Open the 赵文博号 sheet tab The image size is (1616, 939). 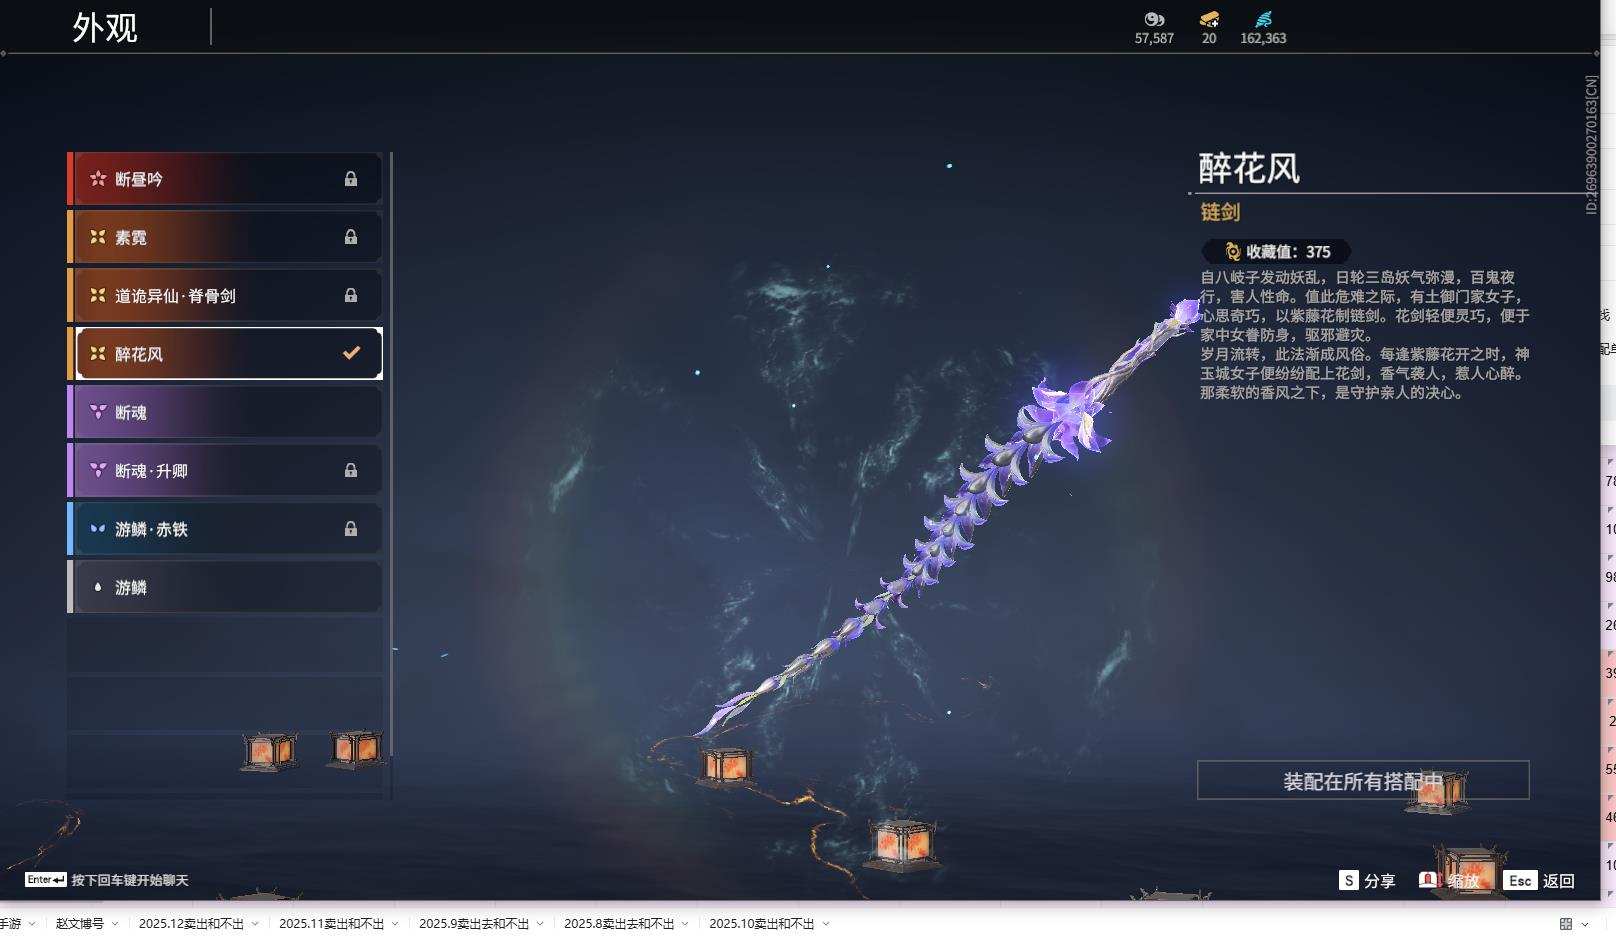point(80,924)
